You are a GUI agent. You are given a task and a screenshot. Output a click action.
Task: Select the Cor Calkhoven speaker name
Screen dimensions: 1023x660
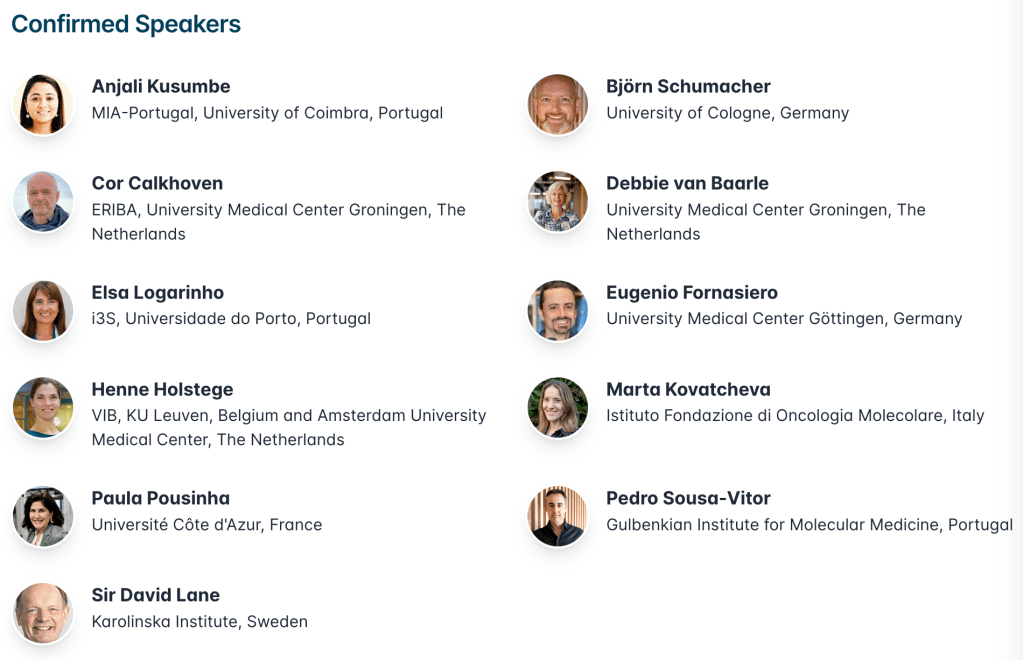157,184
